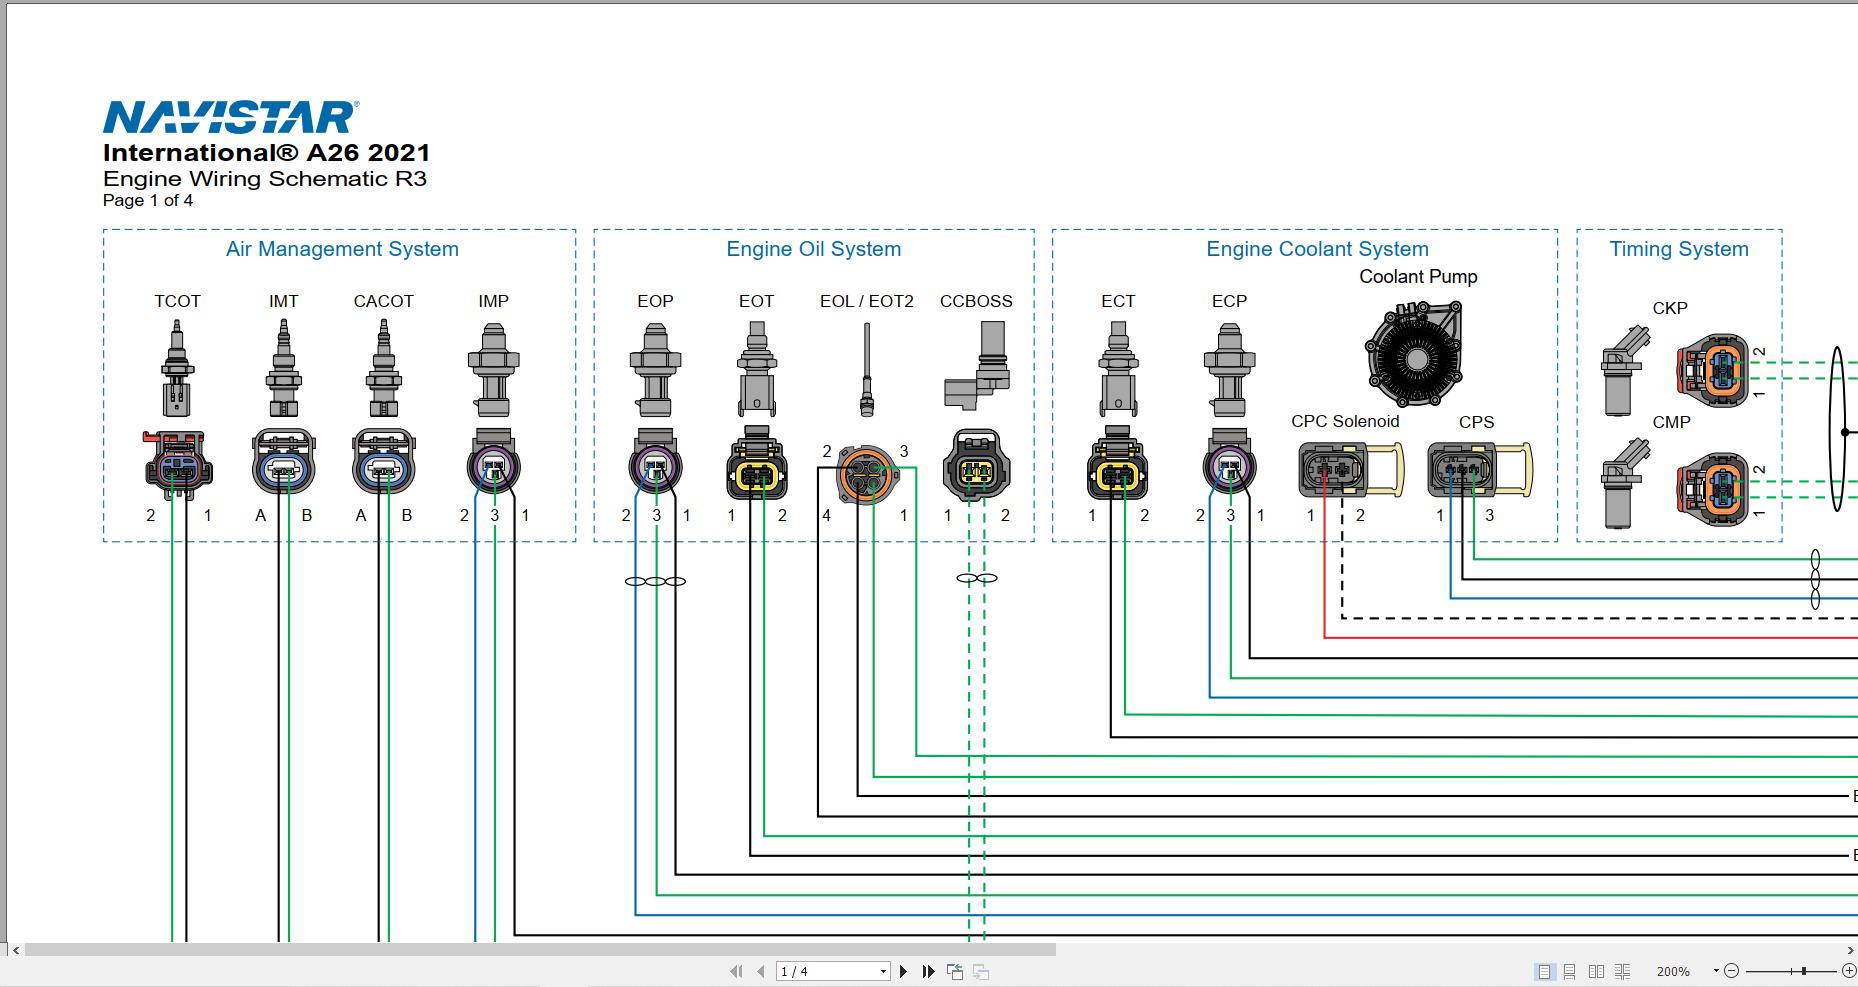Switch to continuous facing view

[1622, 971]
